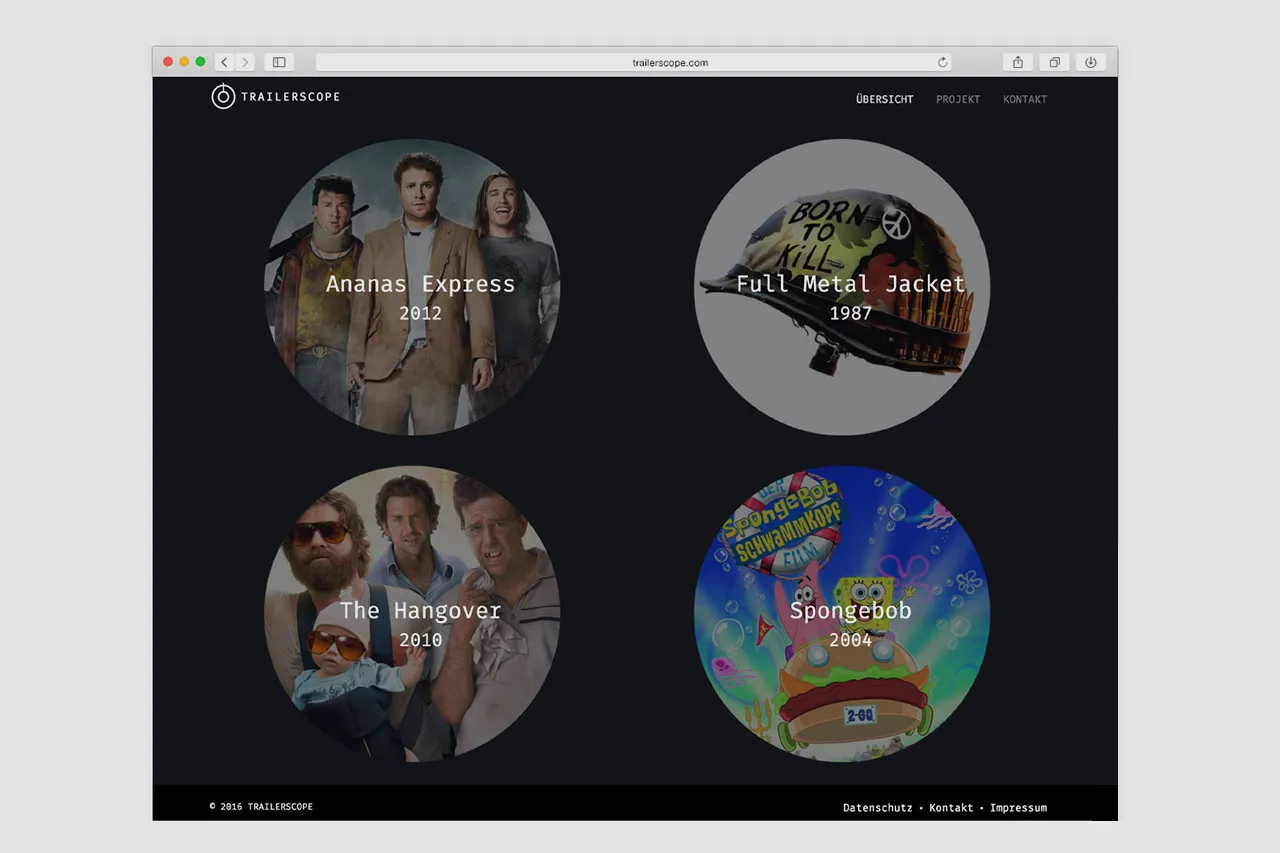Minimize window with yellow button

pos(184,62)
